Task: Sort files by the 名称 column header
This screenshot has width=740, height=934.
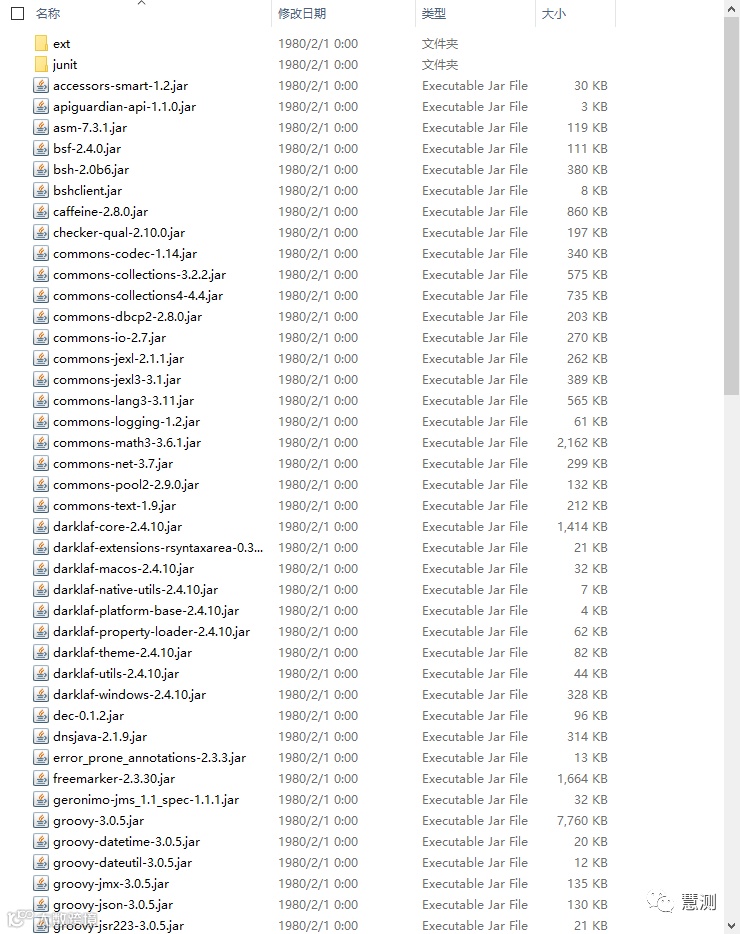Action: pyautogui.click(x=48, y=14)
